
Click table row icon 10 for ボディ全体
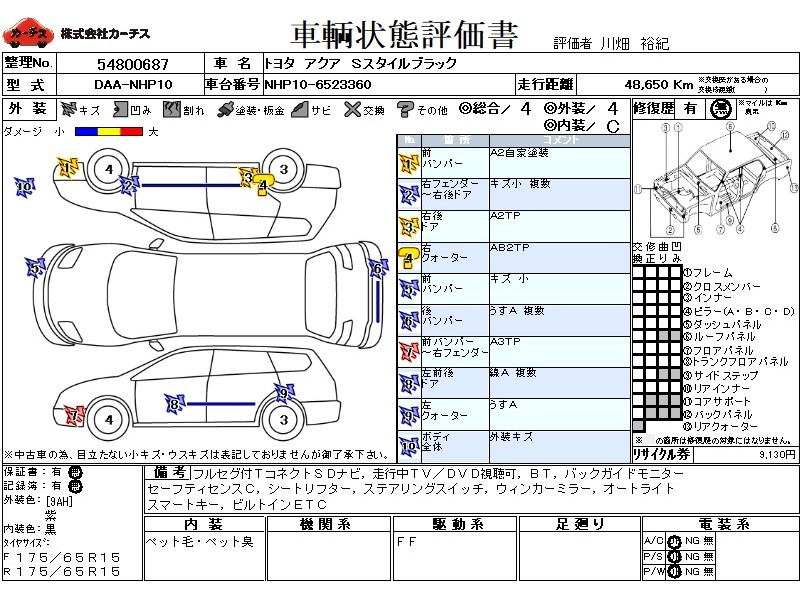409,447
